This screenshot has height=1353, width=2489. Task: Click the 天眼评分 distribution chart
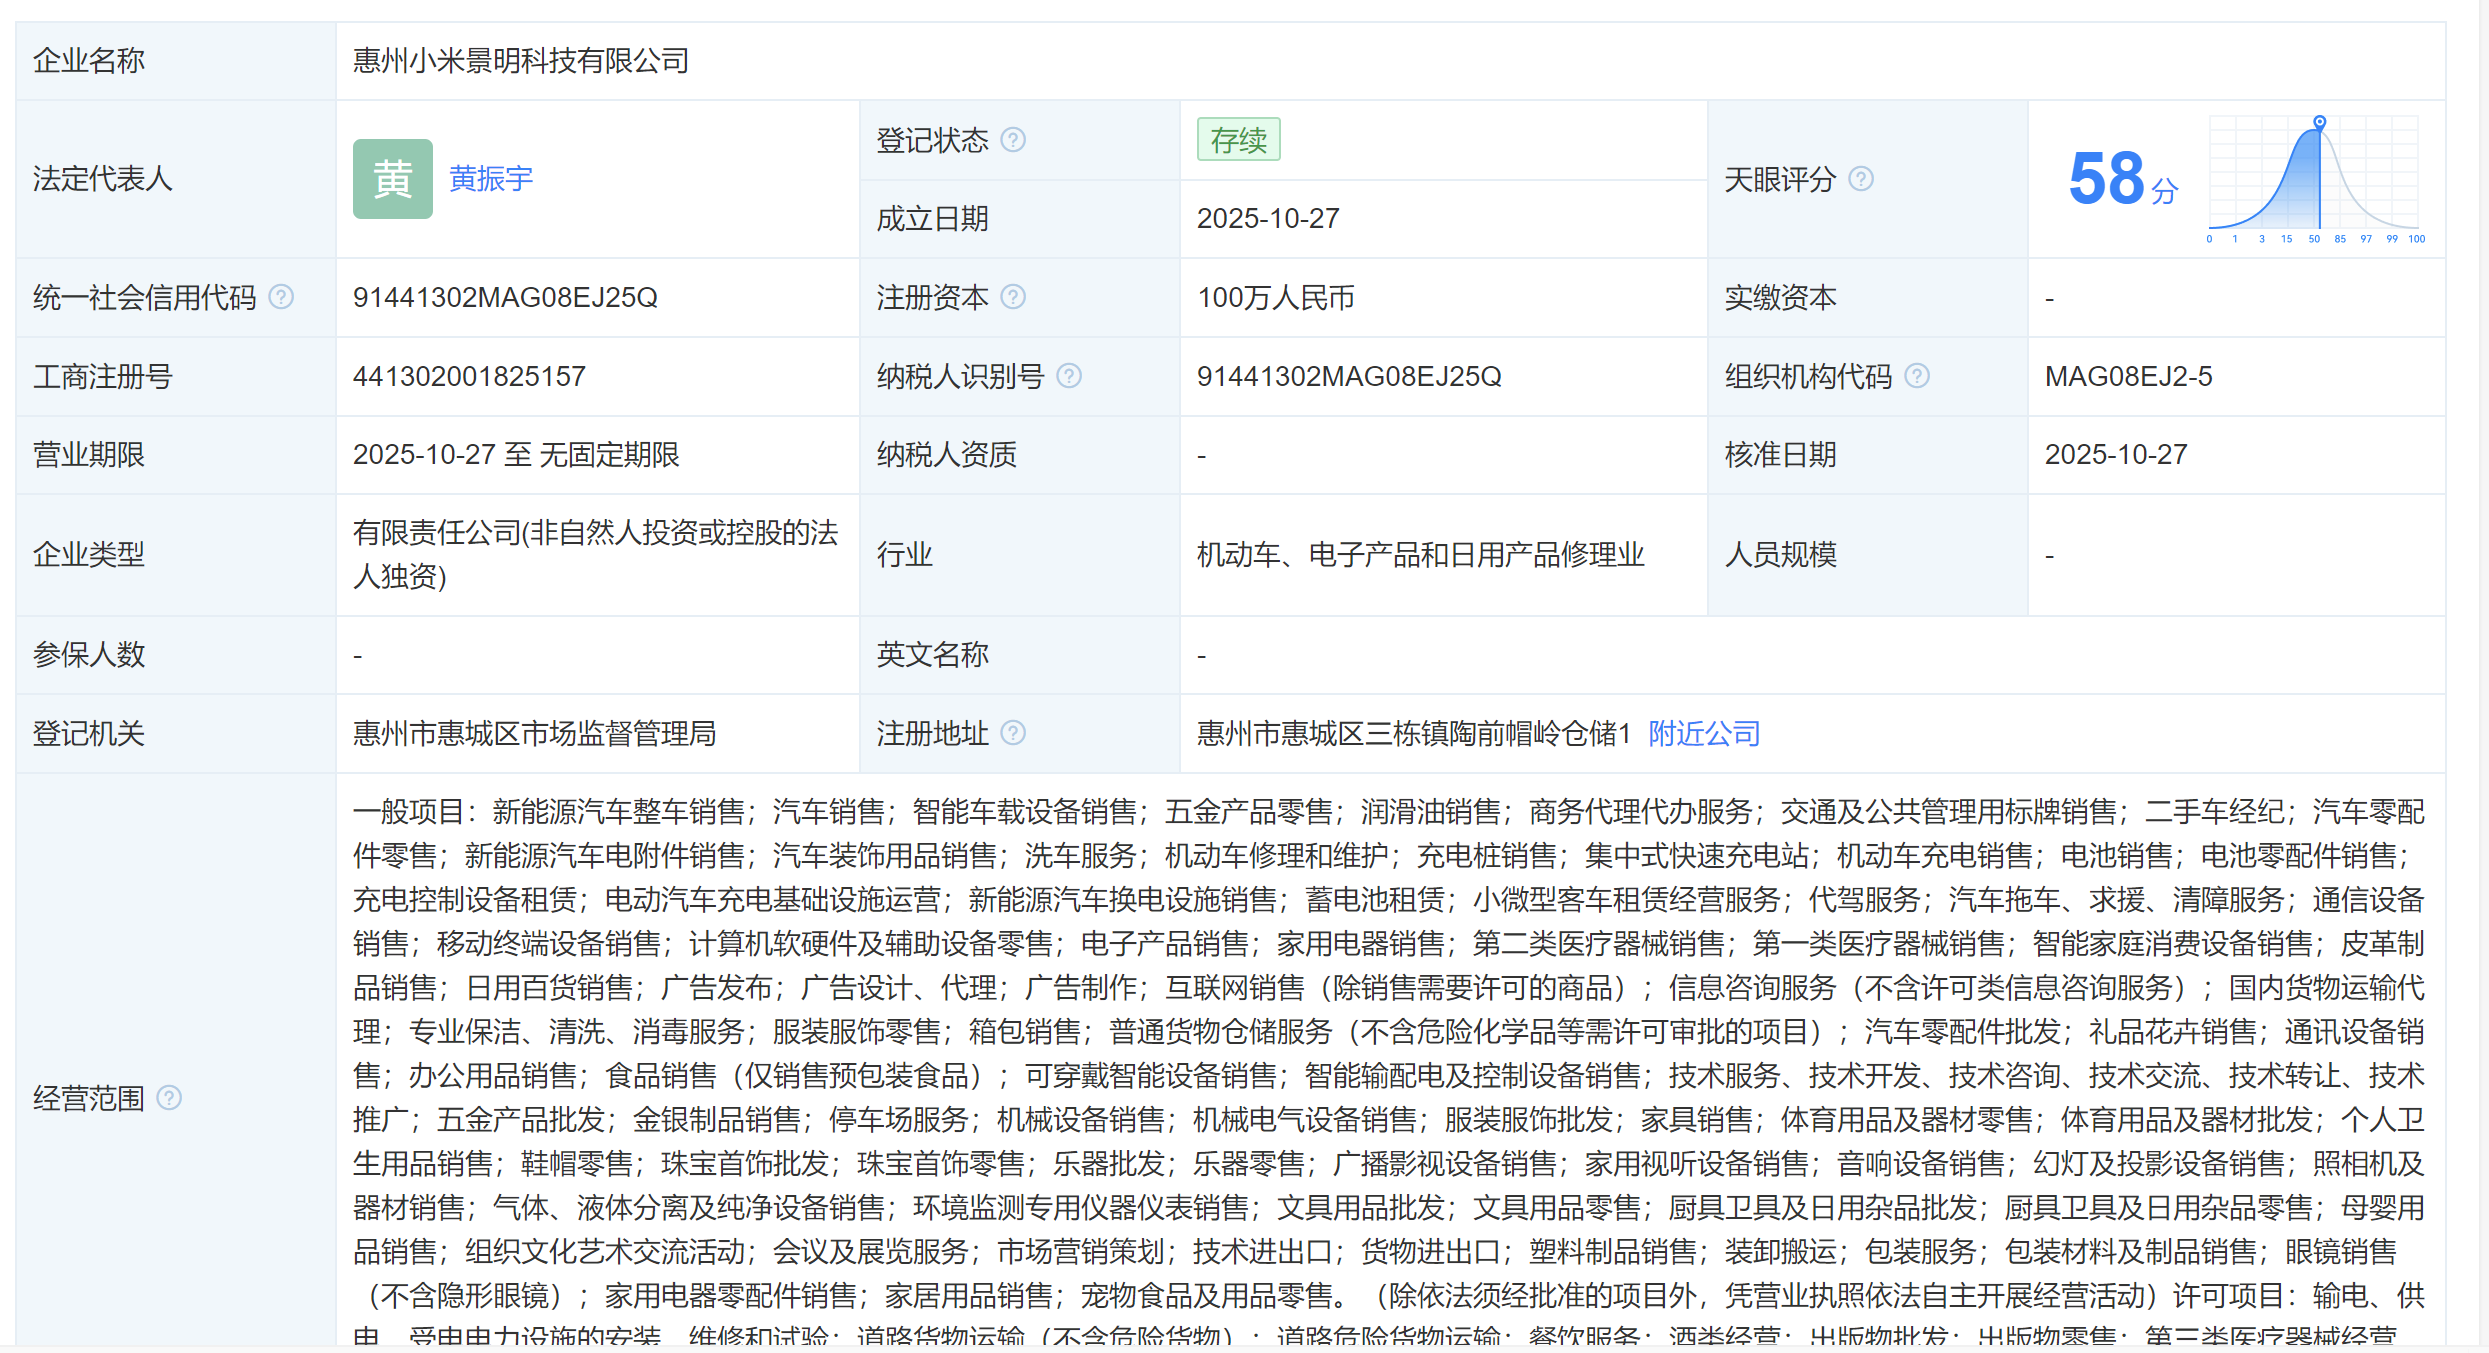2314,179
